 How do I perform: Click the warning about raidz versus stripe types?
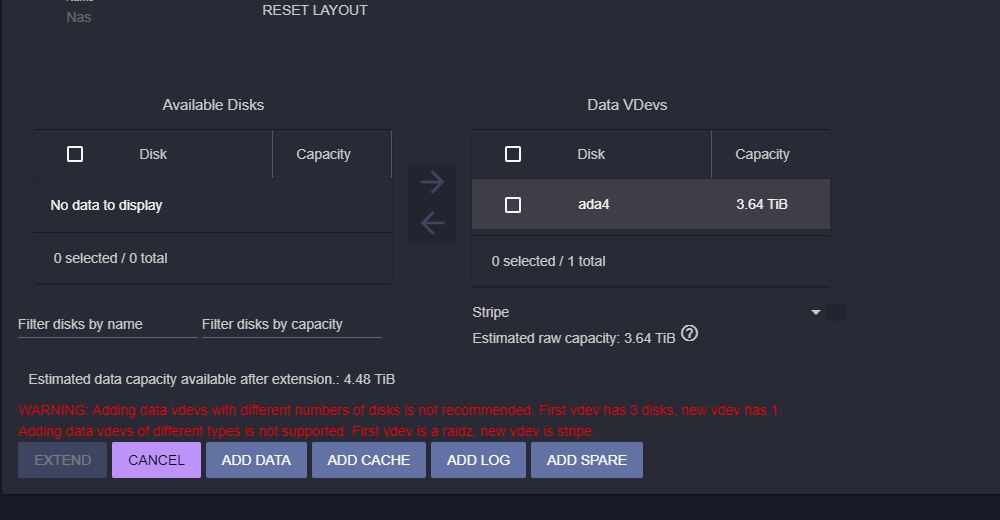306,431
